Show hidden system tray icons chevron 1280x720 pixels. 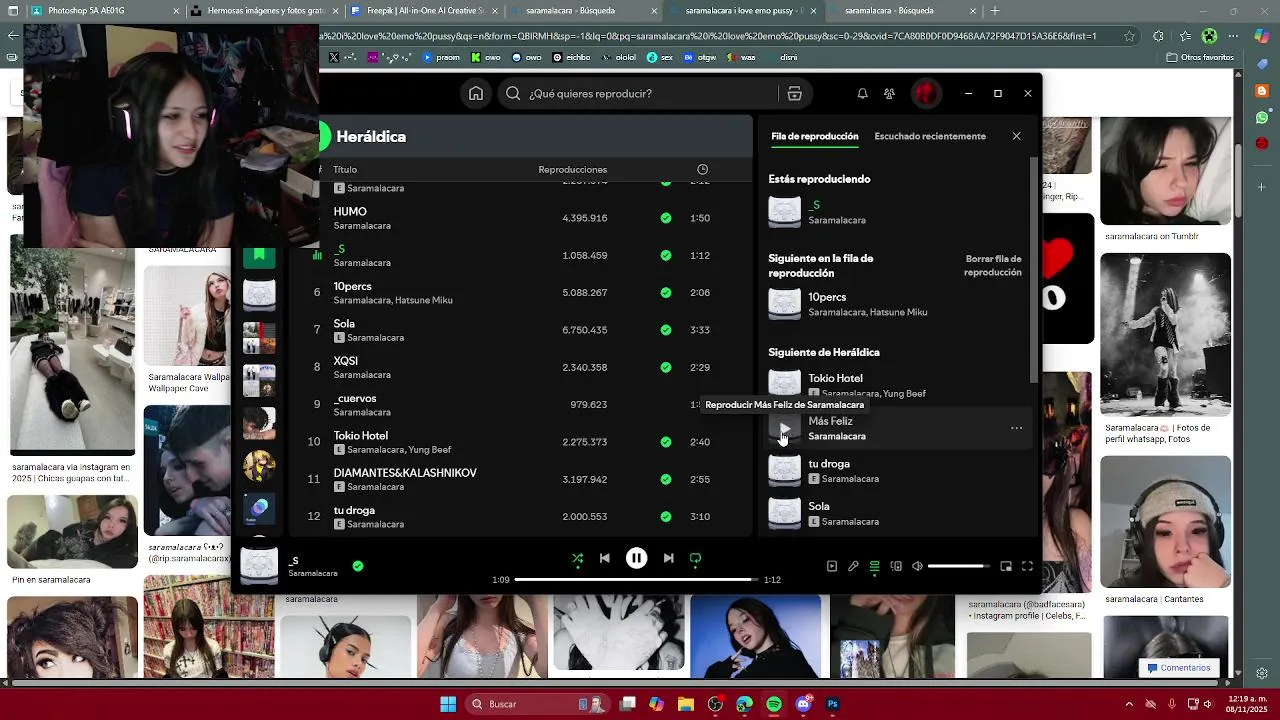[1129, 704]
